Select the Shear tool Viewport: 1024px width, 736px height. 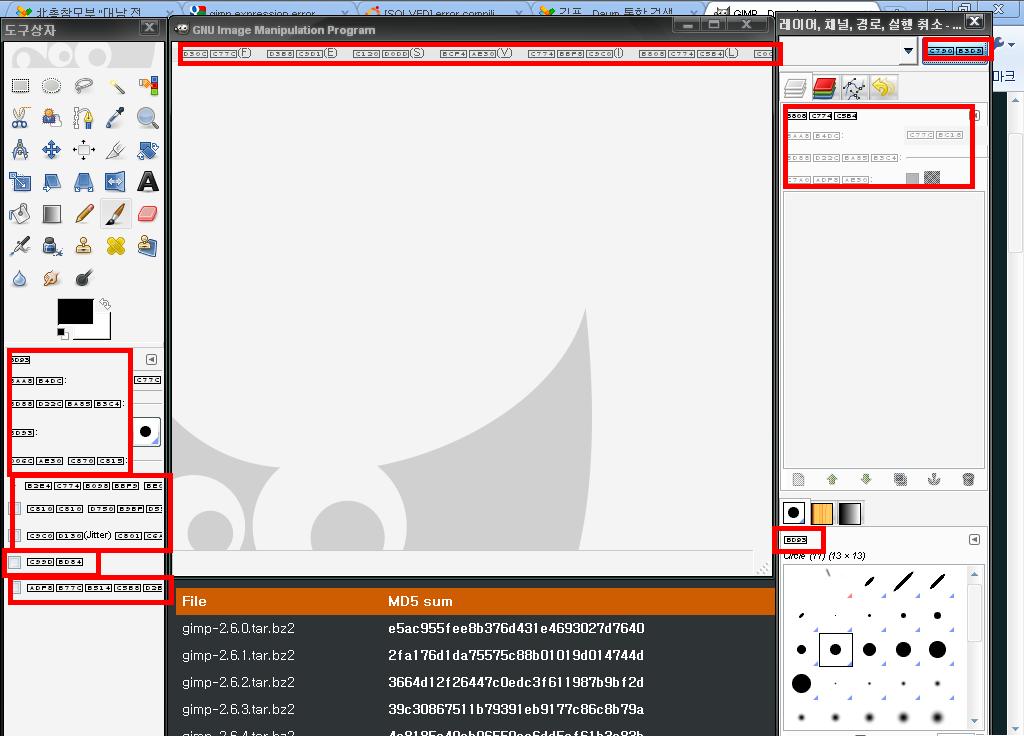(52, 182)
